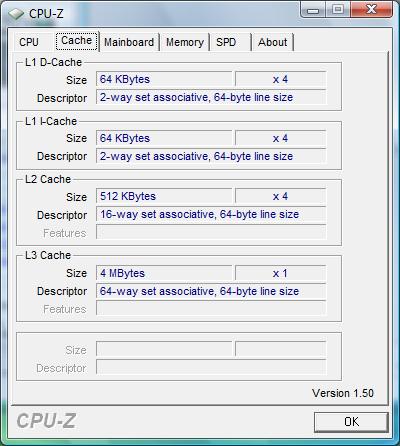Click the Version 1.50 text
Image resolution: width=400 pixels, height=446 pixels.
tap(343, 393)
